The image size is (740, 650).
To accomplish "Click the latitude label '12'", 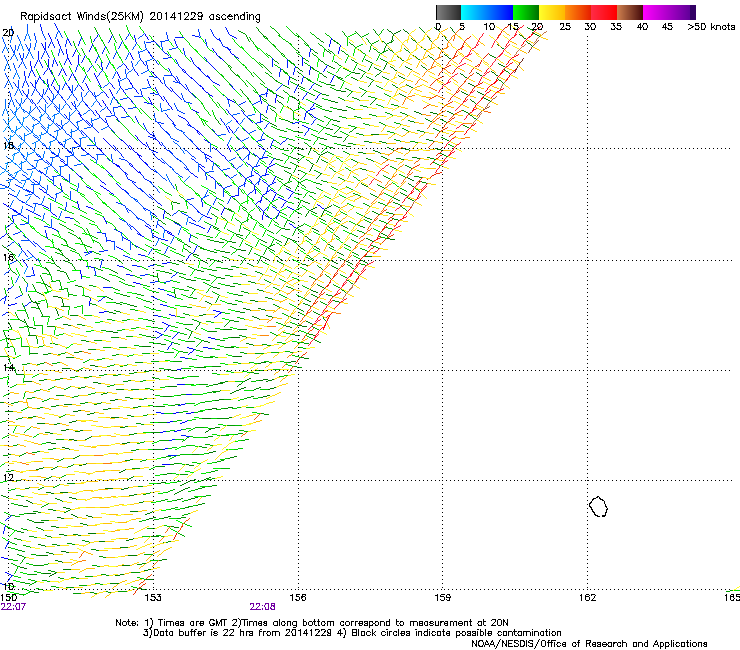I will tap(8, 477).
